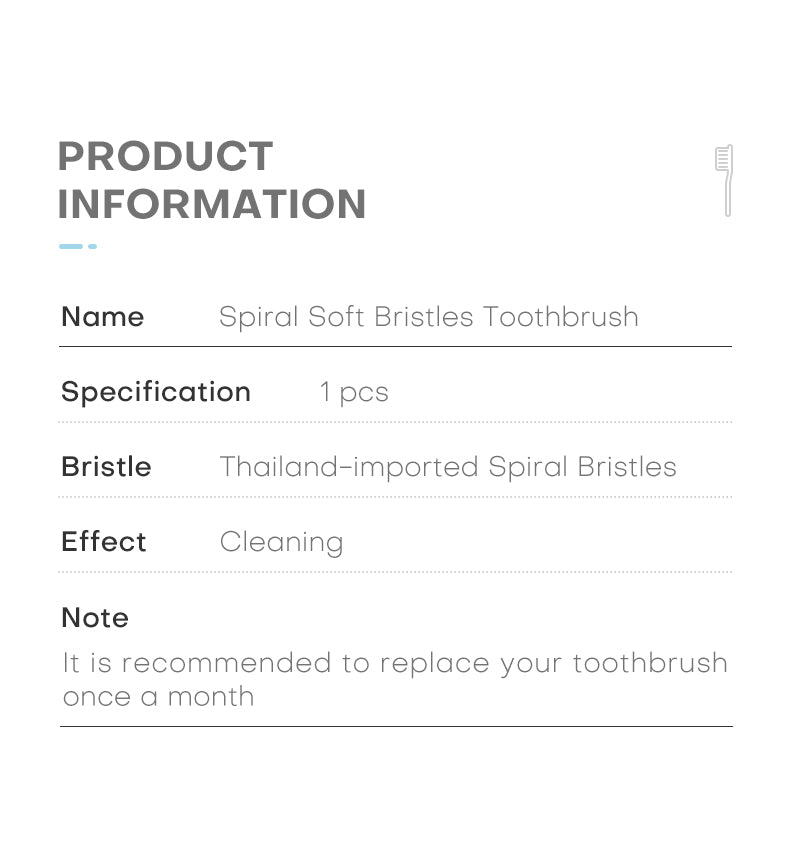Click the PRODUCT heading word
The image size is (790, 846).
[x=166, y=156]
